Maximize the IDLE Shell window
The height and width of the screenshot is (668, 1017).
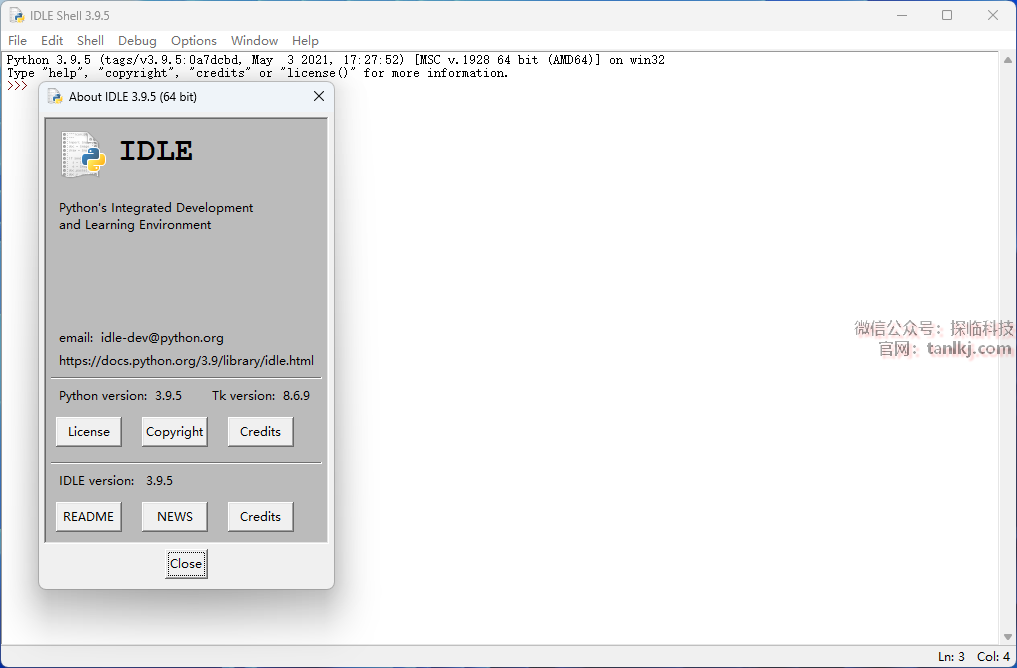[947, 15]
